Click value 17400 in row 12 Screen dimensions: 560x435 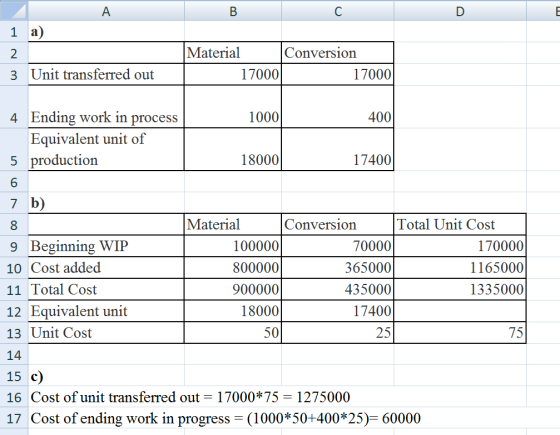(x=338, y=311)
